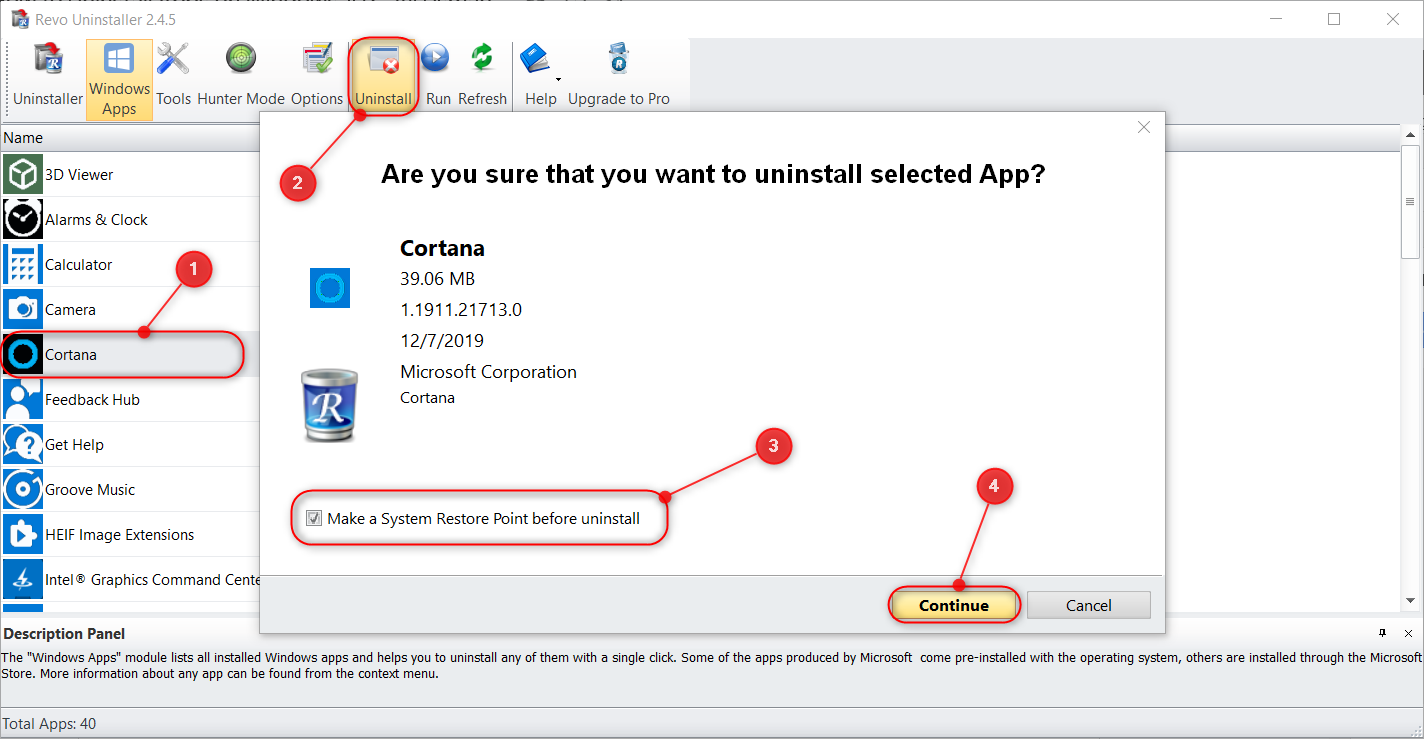This screenshot has height=739, width=1424.
Task: Click the Feedback Hub app icon
Action: [x=22, y=399]
